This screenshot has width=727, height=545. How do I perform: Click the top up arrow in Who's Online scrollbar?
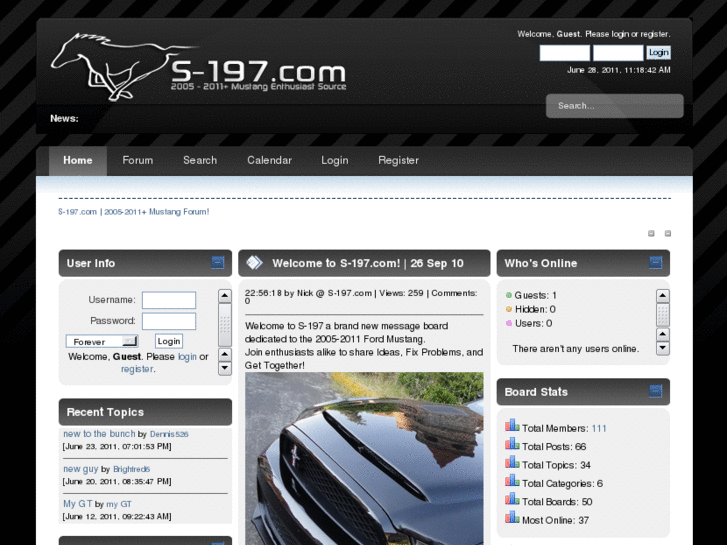click(x=663, y=295)
